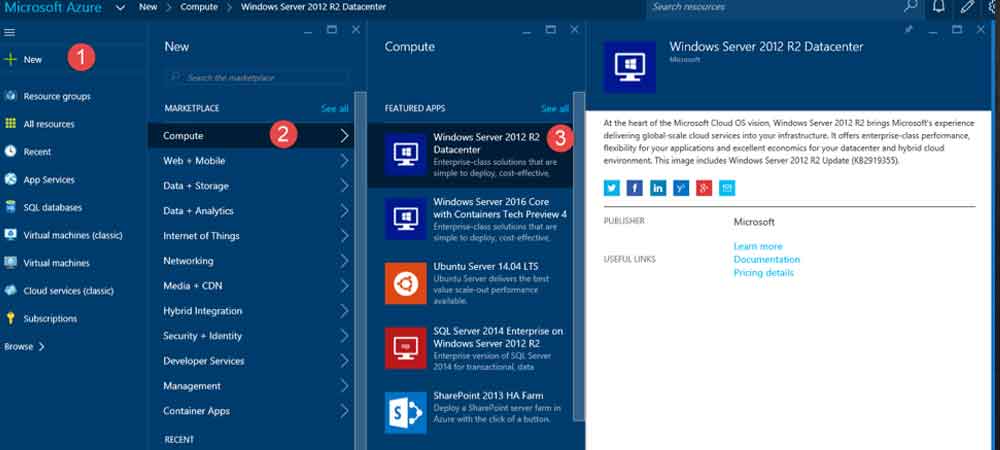Click the Ubuntu Server 14.04 LTS icon
This screenshot has height=450, width=1000.
click(x=405, y=283)
